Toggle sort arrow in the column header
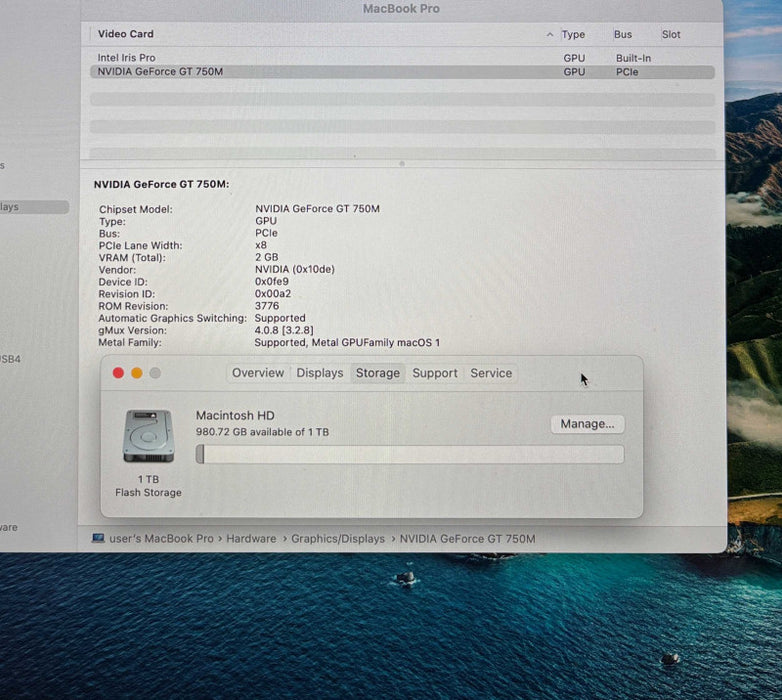This screenshot has height=700, width=782. (550, 34)
